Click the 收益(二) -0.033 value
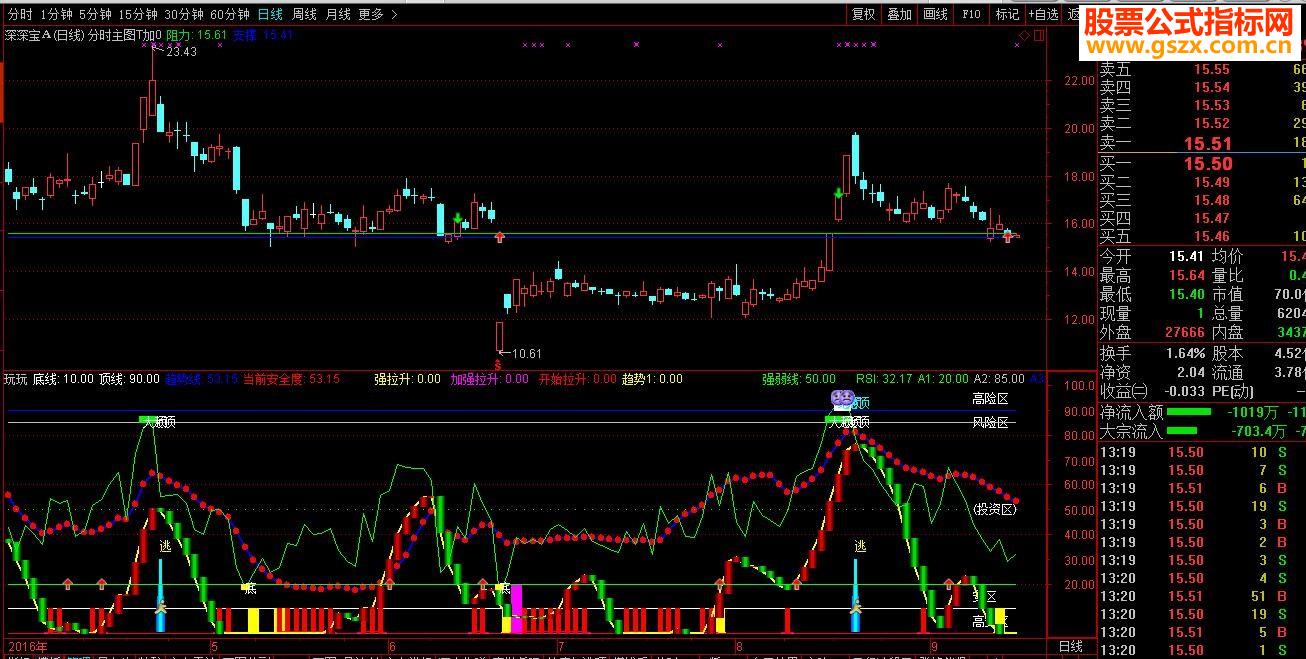The width and height of the screenshot is (1306, 659). pyautogui.click(x=1185, y=391)
